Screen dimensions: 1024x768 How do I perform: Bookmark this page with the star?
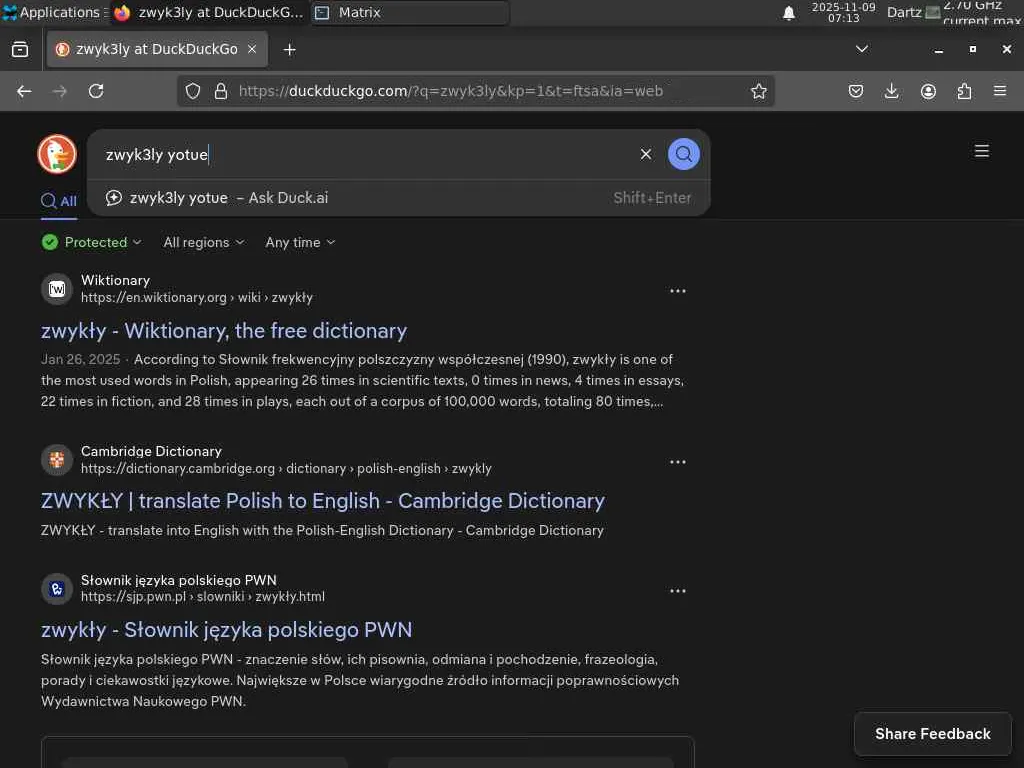point(759,91)
